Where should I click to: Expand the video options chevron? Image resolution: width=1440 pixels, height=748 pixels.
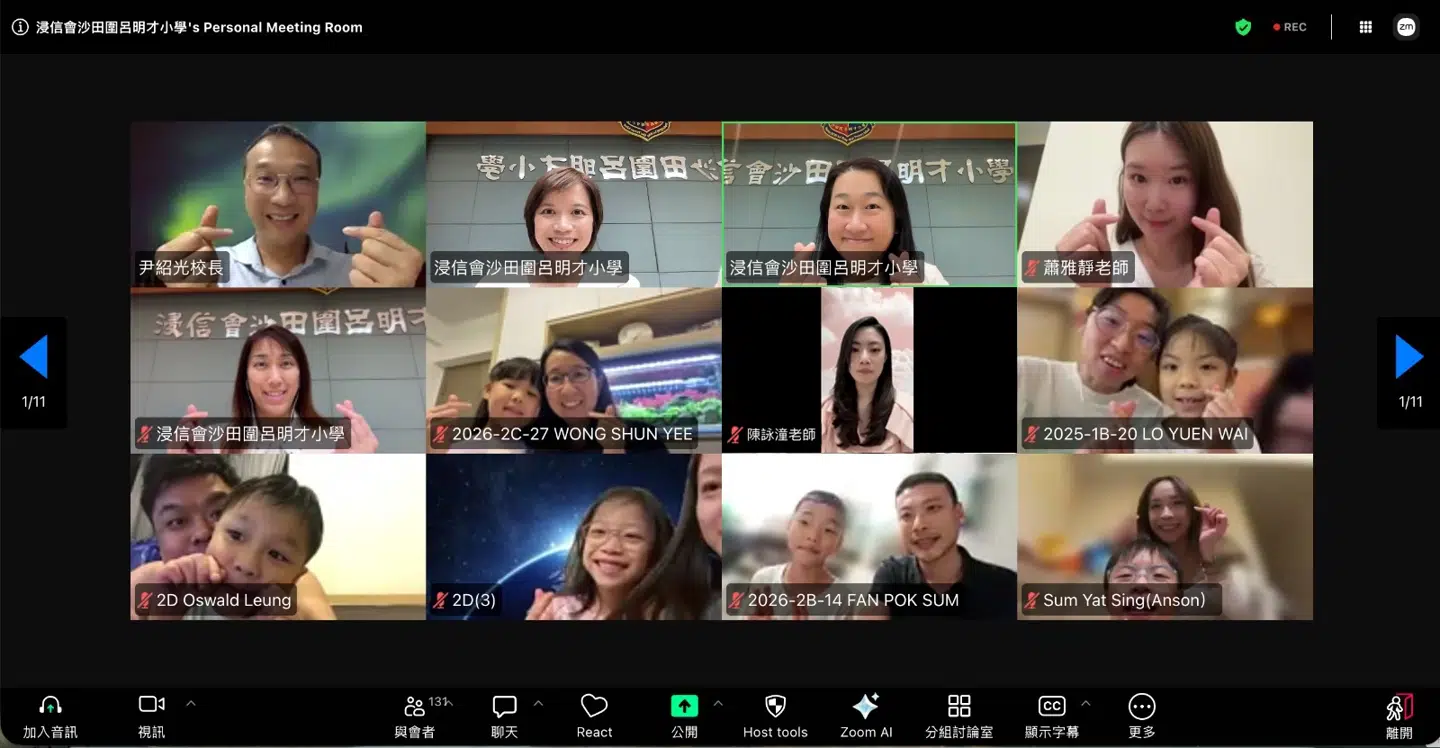point(191,703)
